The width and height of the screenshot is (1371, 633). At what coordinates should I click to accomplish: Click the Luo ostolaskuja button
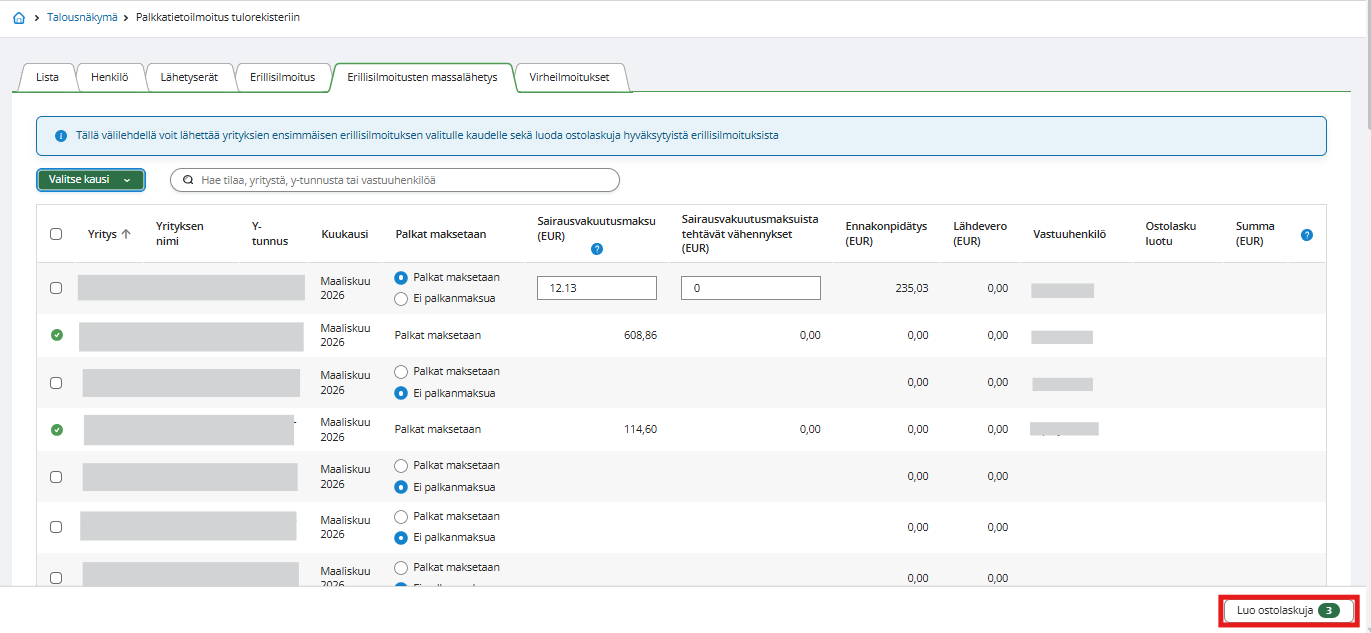coord(1287,610)
